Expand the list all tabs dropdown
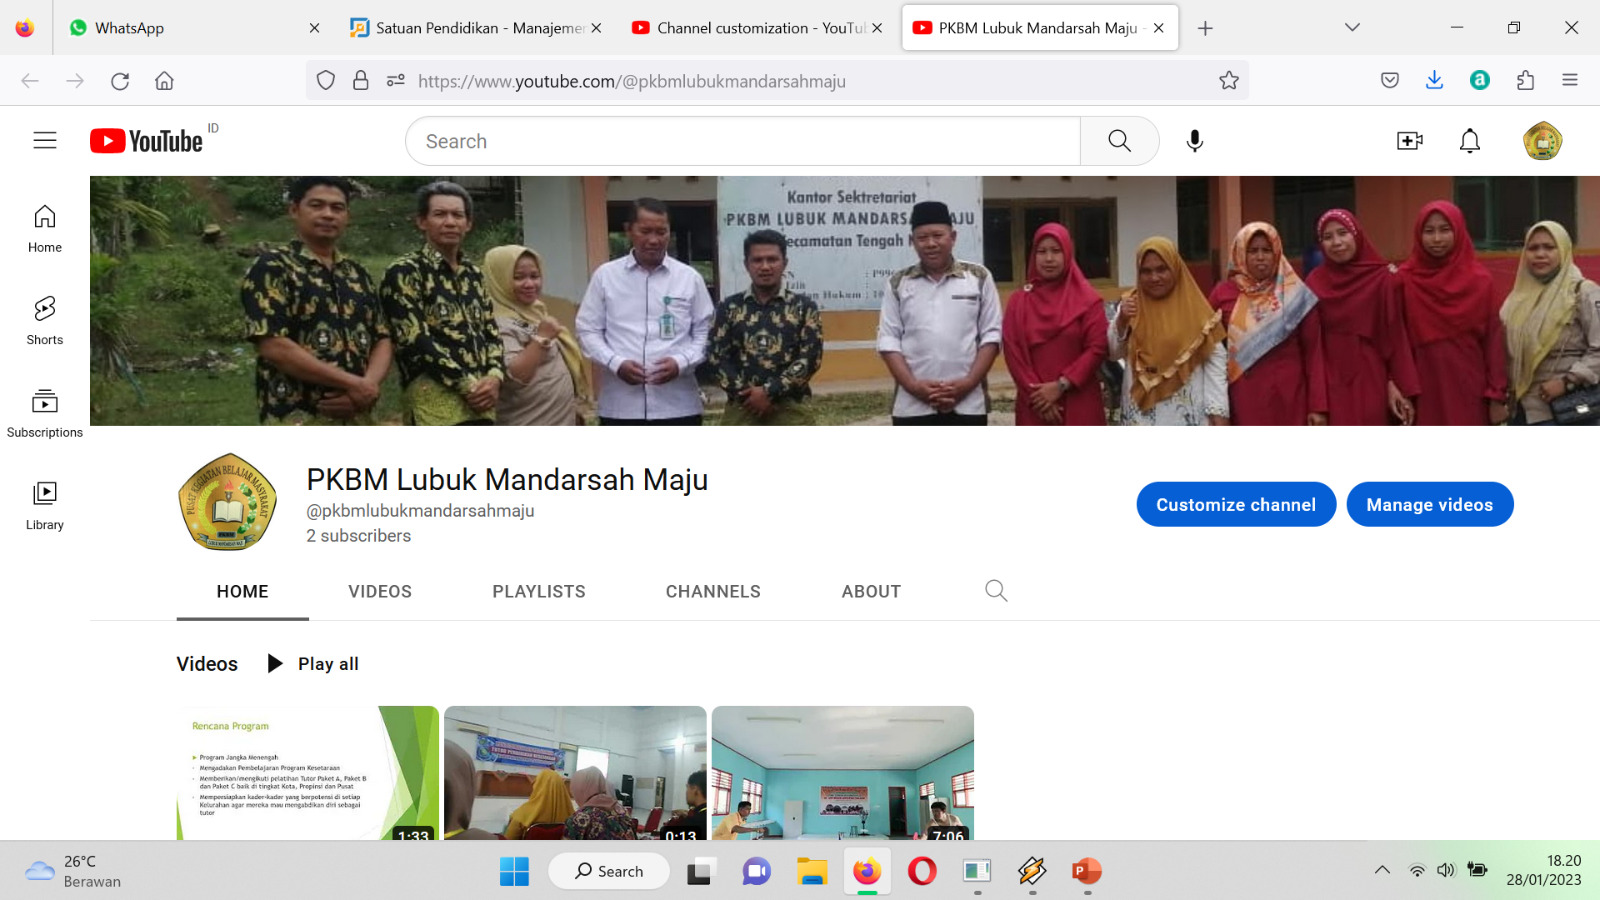This screenshot has width=1600, height=900. (x=1352, y=28)
